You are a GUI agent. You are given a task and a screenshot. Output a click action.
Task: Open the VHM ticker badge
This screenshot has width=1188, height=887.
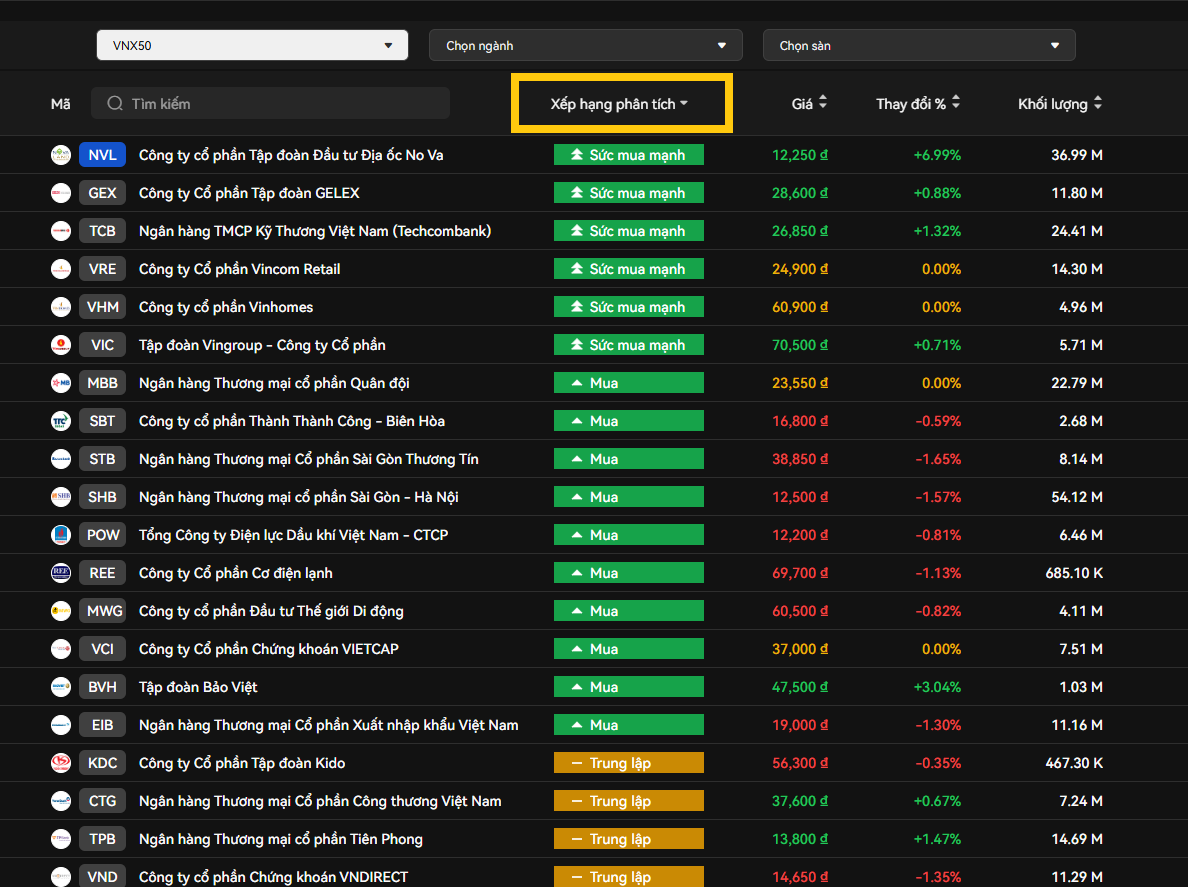(102, 307)
